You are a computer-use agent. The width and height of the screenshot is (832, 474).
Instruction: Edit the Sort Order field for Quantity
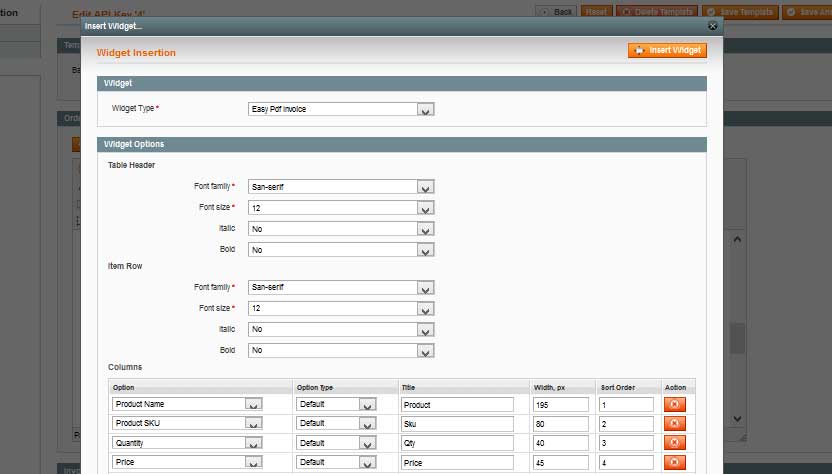tap(626, 443)
